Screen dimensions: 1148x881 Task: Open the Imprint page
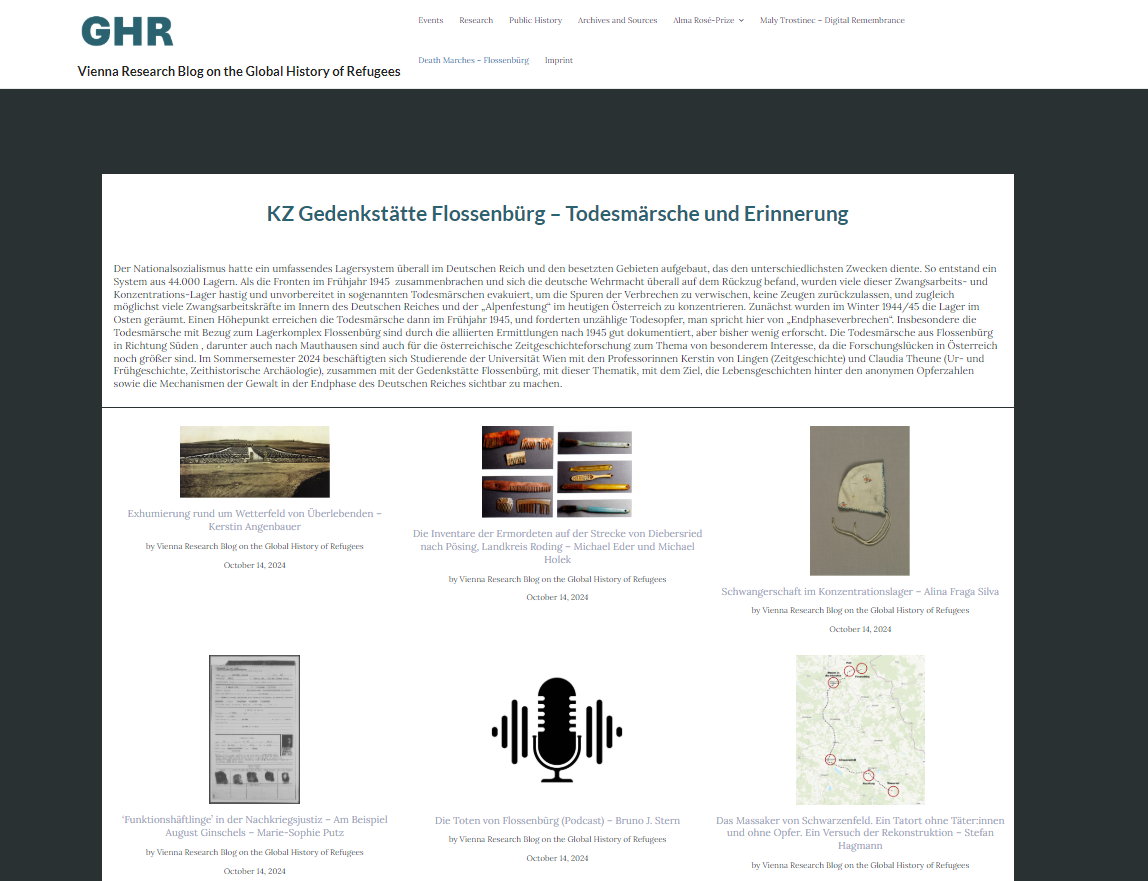[x=559, y=60]
